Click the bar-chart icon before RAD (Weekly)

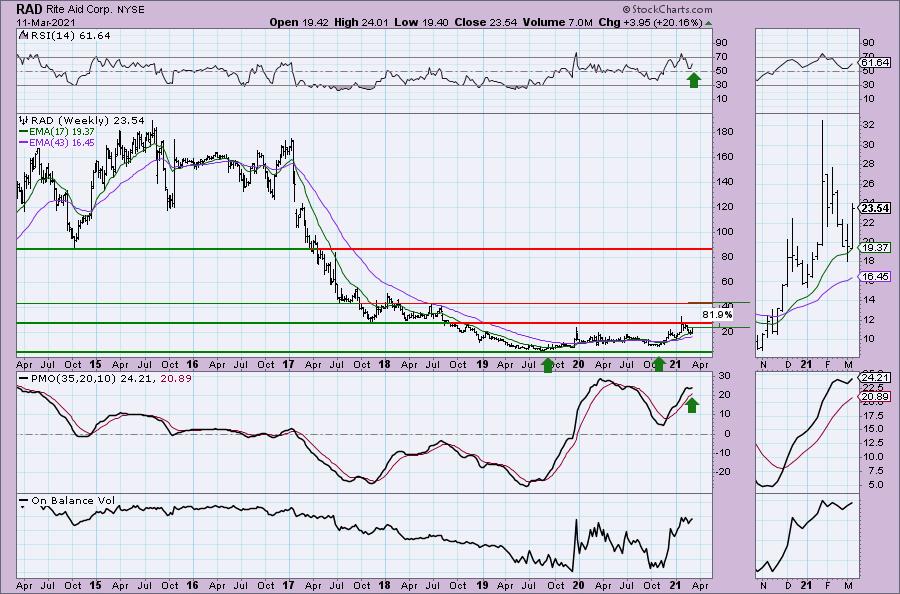(24, 121)
